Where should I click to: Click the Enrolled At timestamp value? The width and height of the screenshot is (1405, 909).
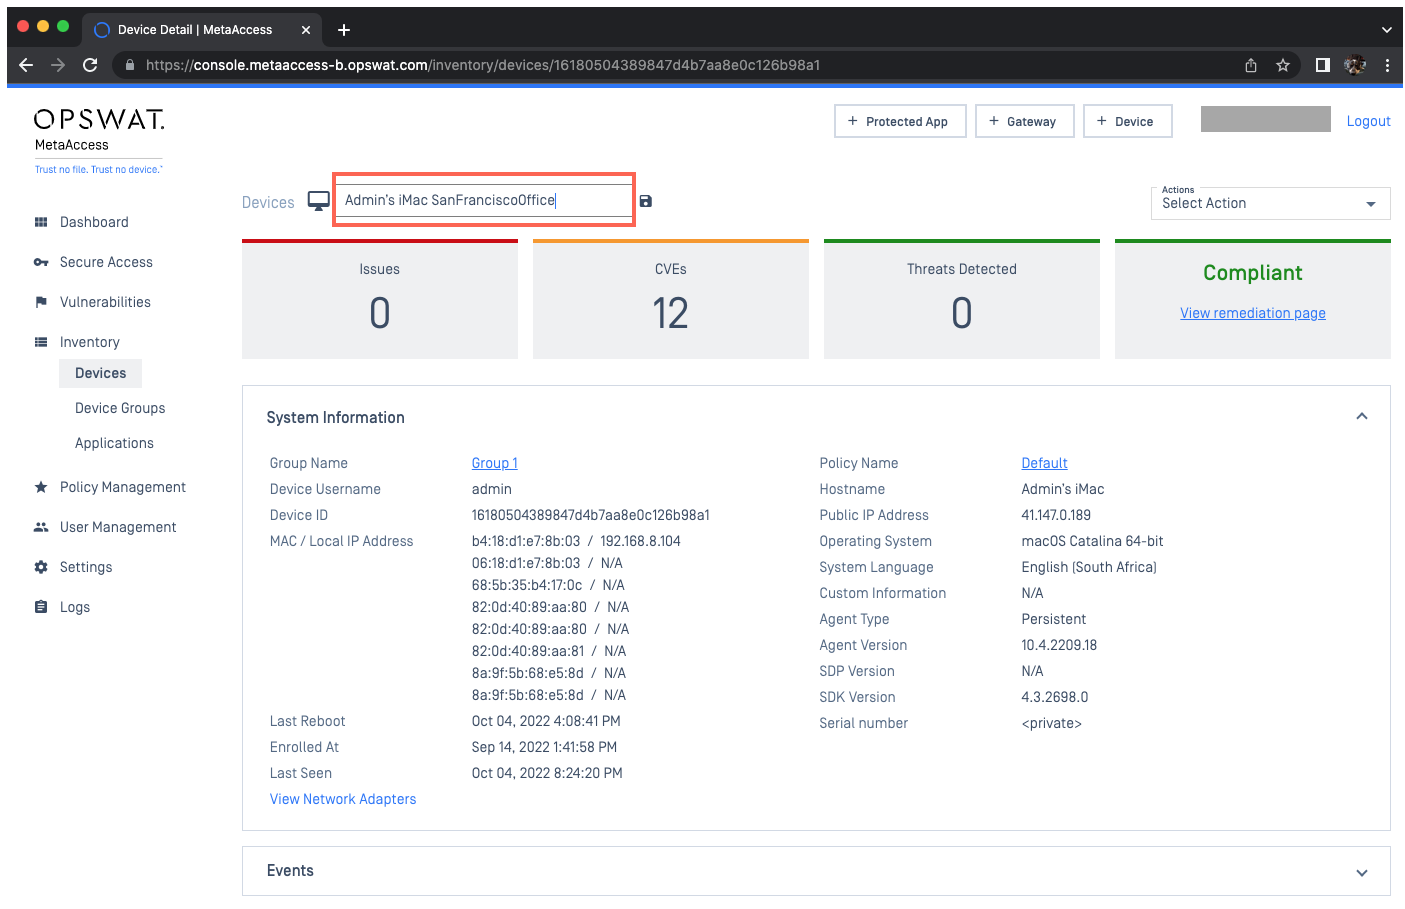[544, 747]
